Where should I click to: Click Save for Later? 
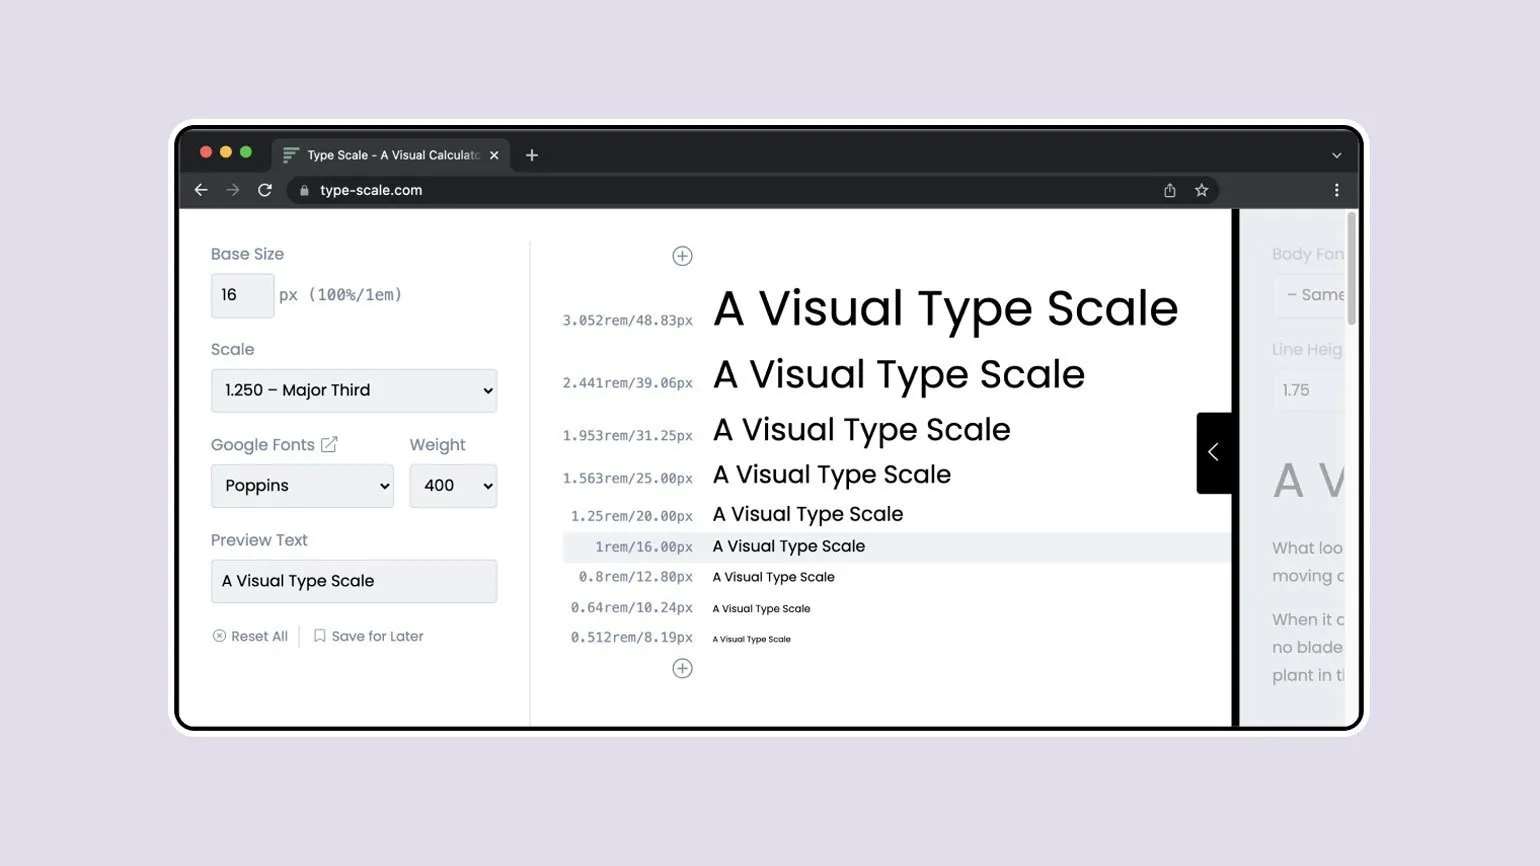(368, 636)
